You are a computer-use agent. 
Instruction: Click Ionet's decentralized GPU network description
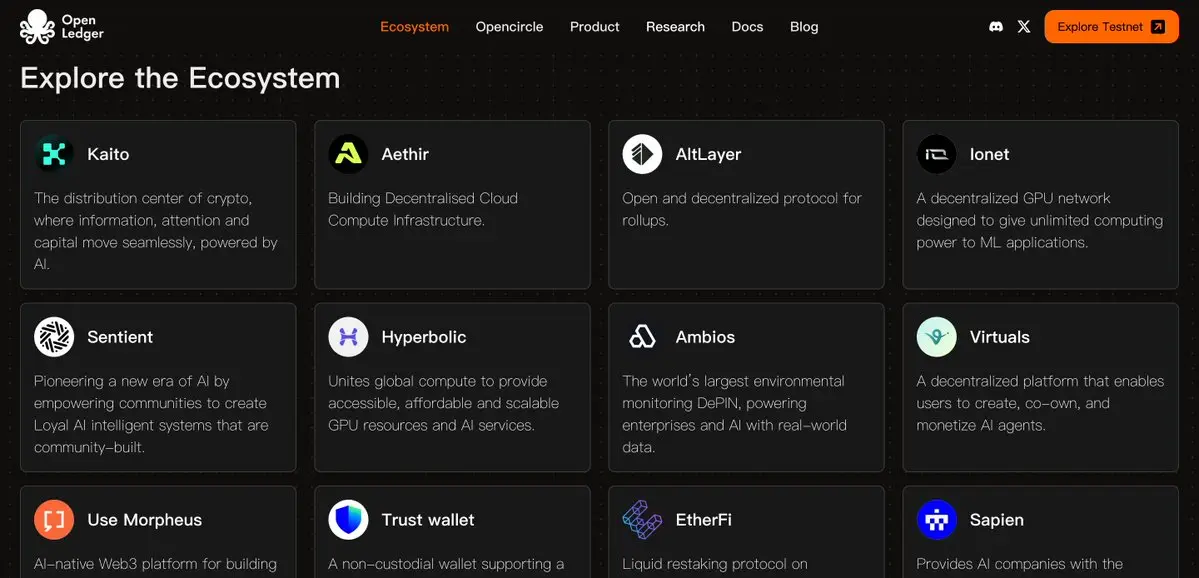[x=1040, y=220]
